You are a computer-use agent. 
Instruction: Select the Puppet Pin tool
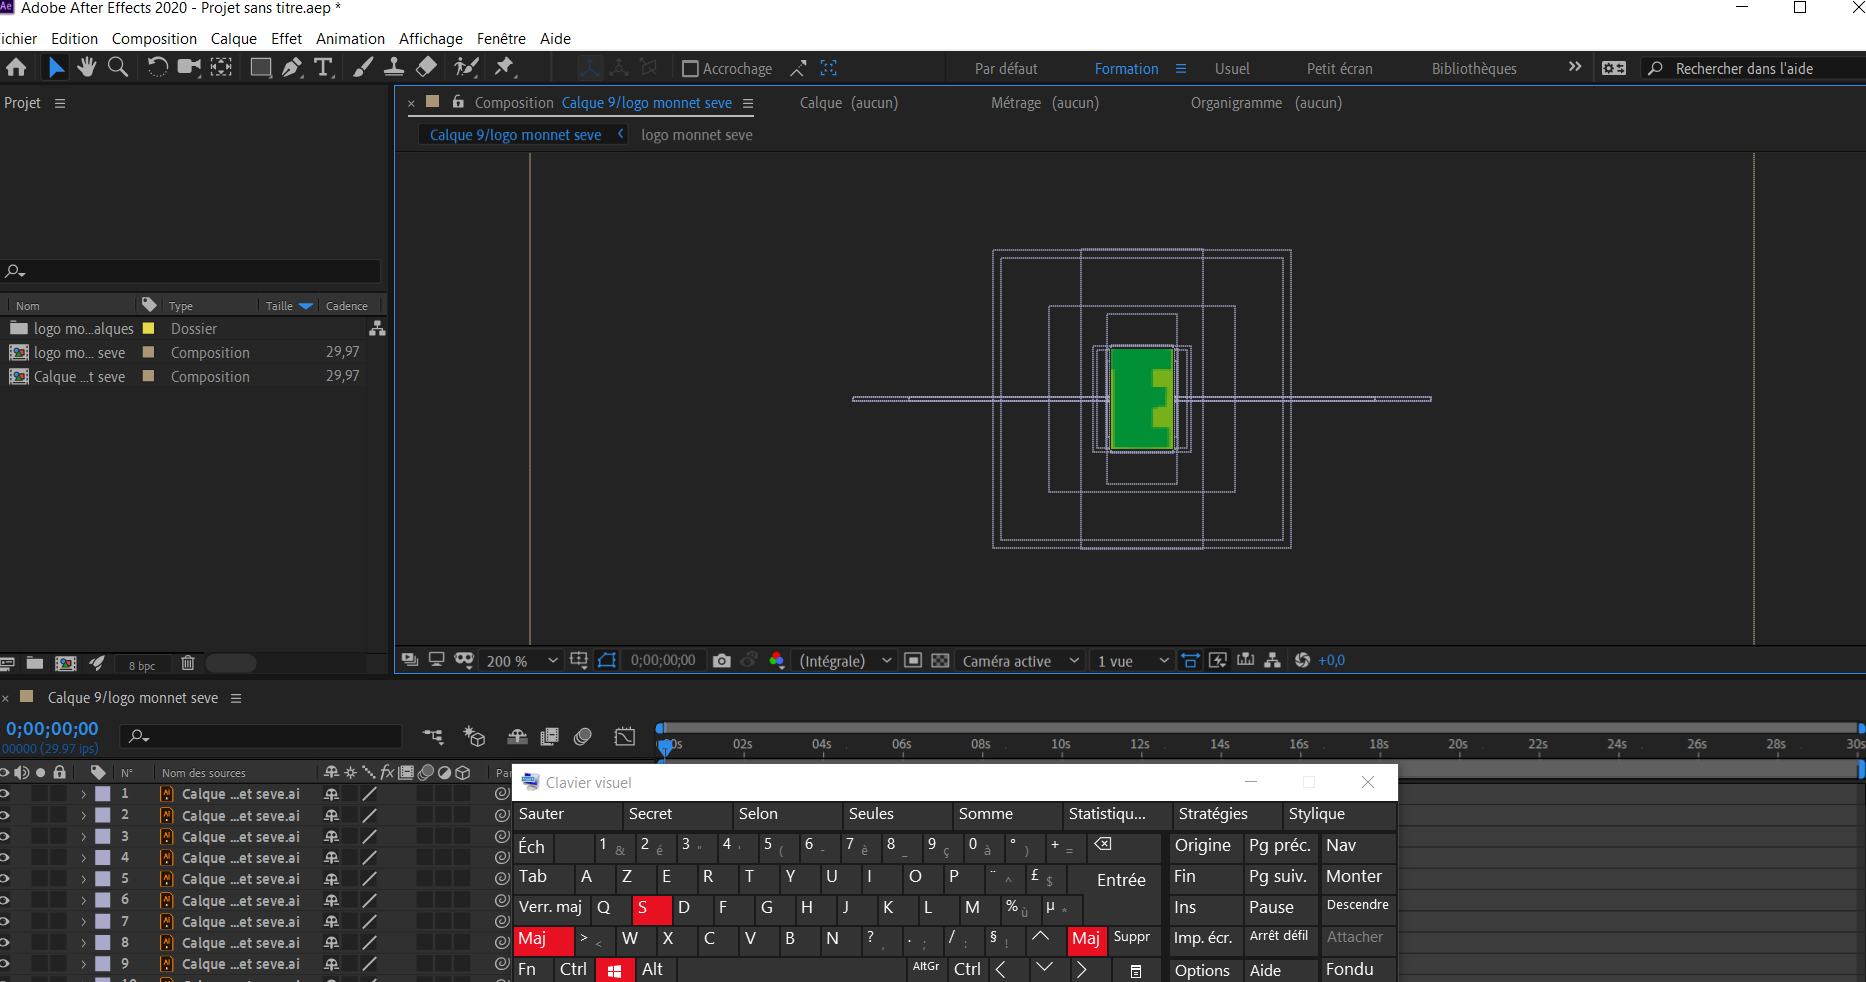504,67
